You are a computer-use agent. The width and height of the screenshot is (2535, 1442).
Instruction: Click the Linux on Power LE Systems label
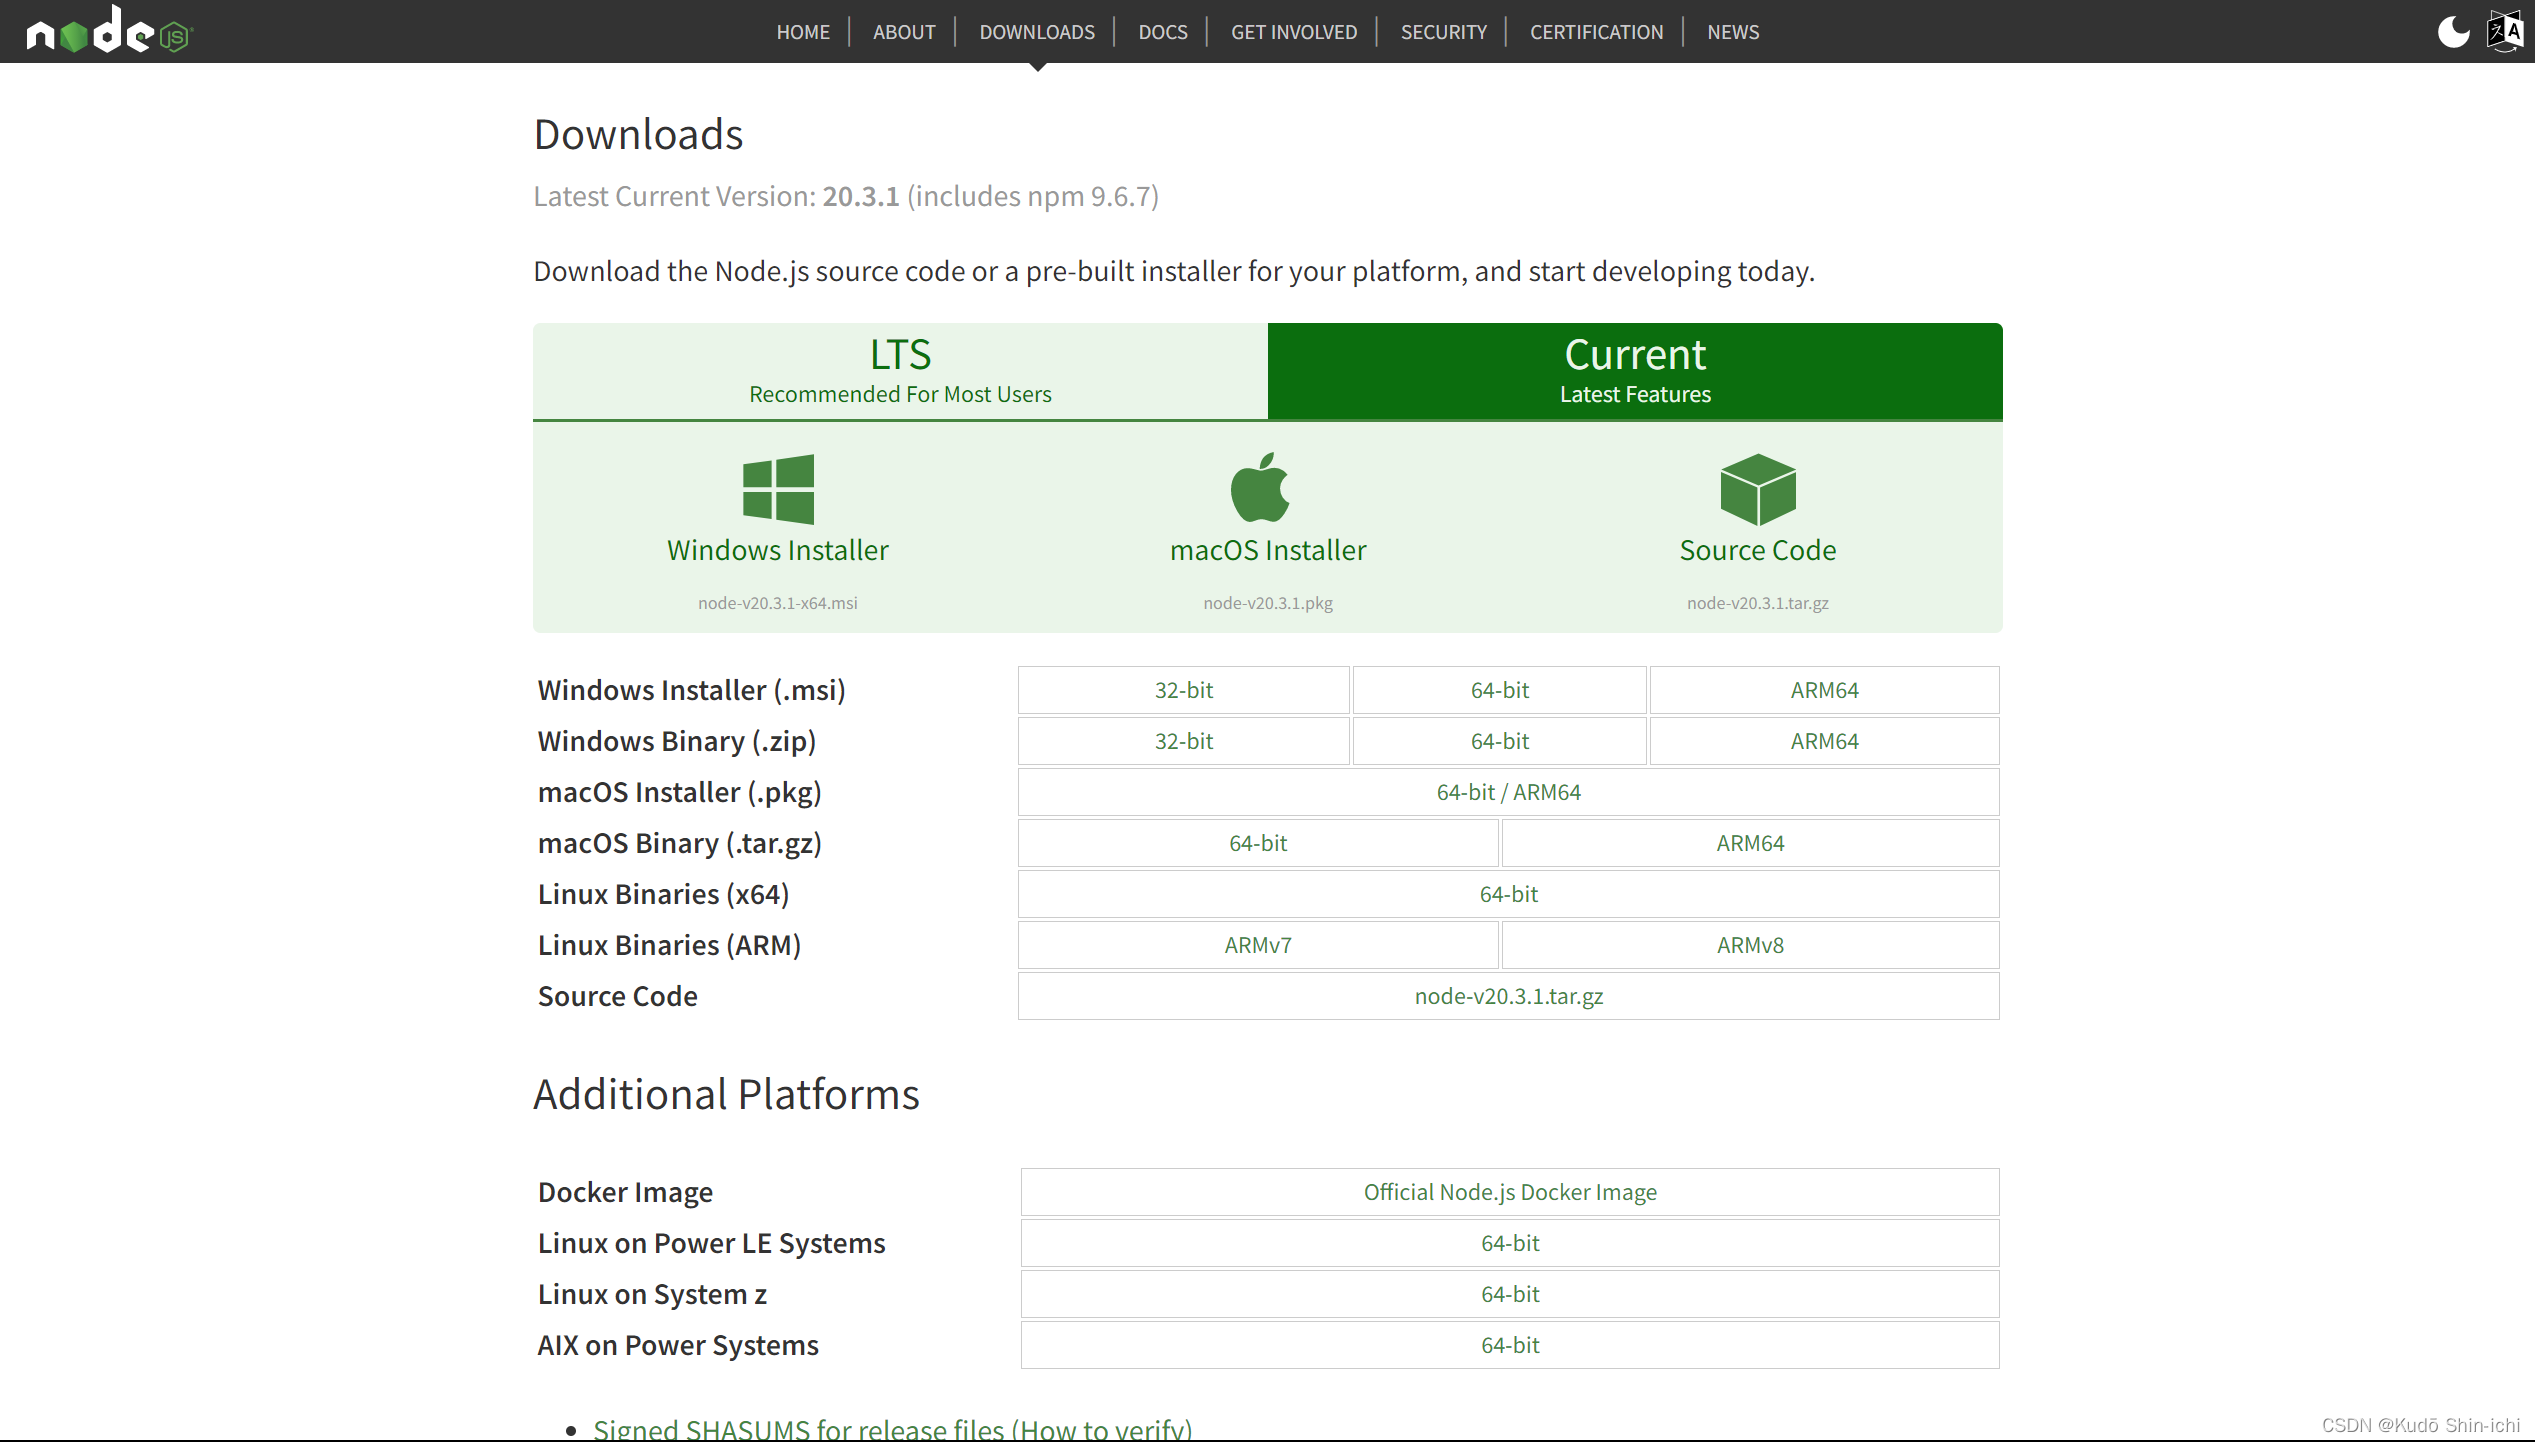[x=711, y=1243]
